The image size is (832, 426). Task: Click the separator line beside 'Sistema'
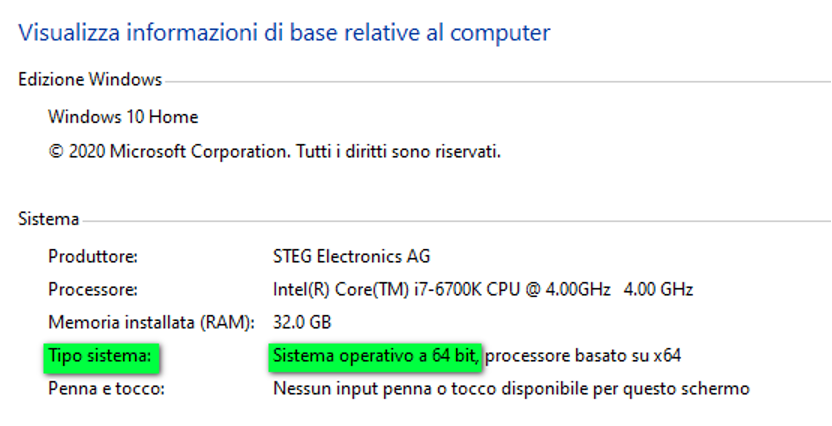coord(450,220)
